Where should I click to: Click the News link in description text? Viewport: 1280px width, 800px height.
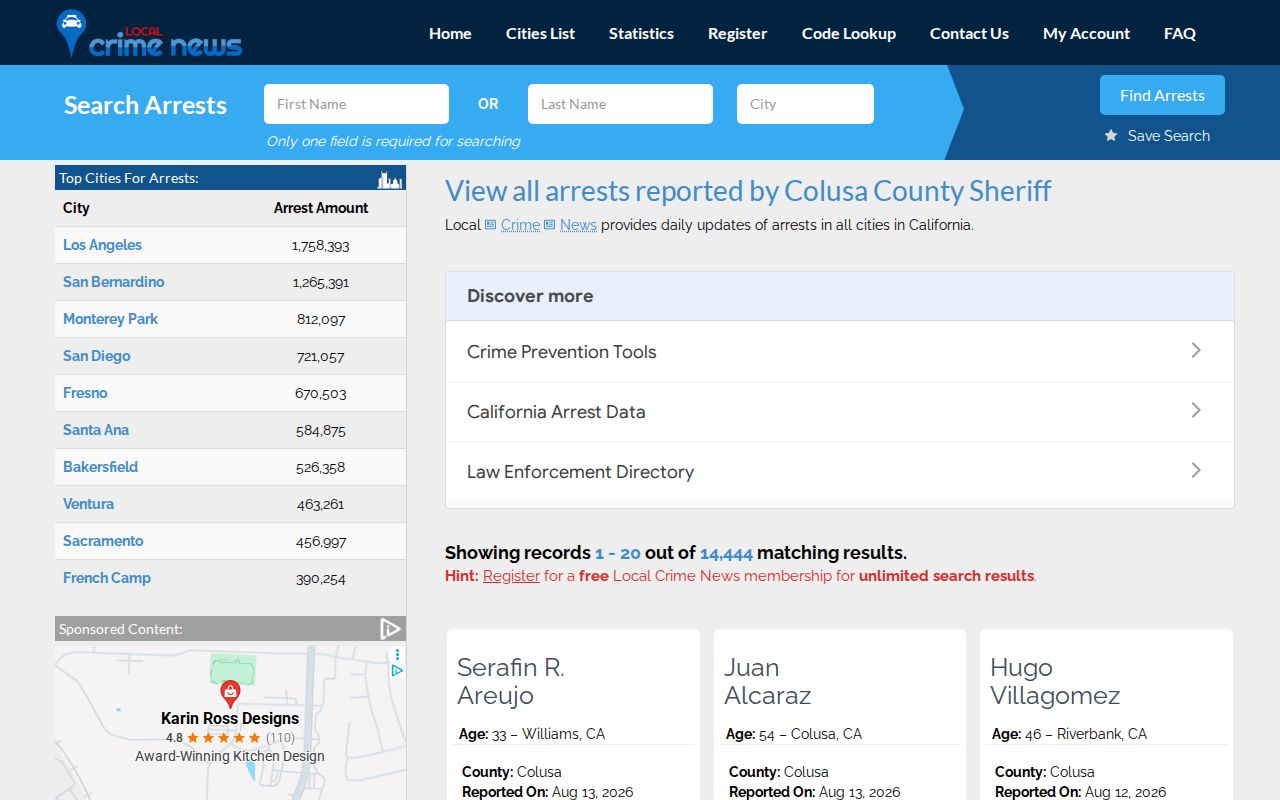coord(578,225)
